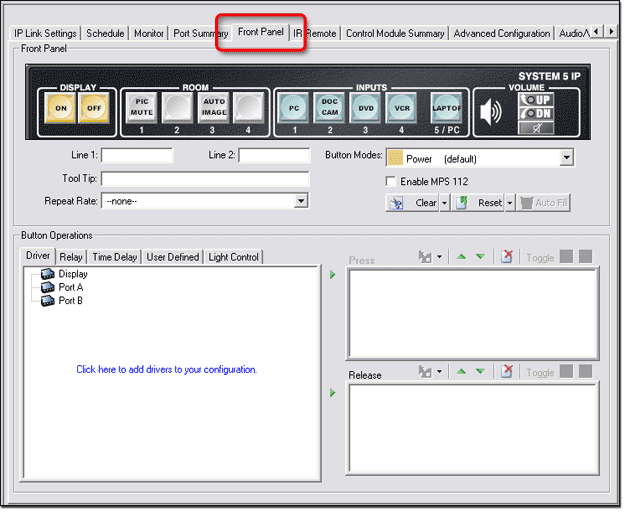Image resolution: width=630 pixels, height=513 pixels.
Task: Open the Button Modes dropdown
Action: point(567,158)
